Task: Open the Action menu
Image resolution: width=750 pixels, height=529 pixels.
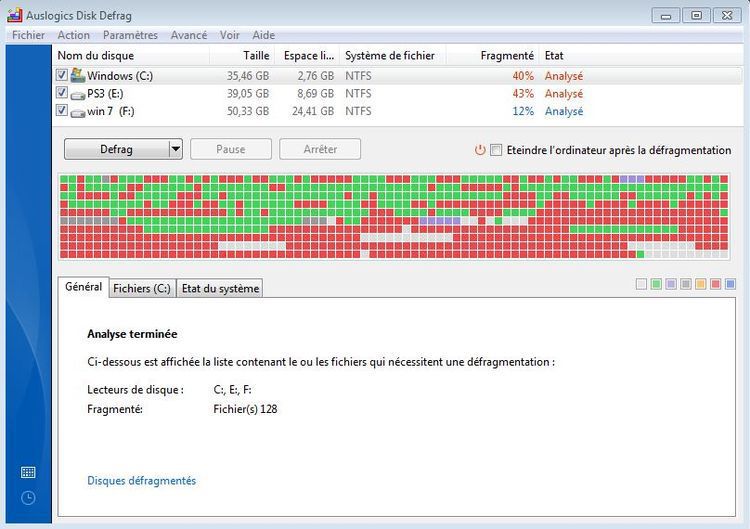Action: 73,35
